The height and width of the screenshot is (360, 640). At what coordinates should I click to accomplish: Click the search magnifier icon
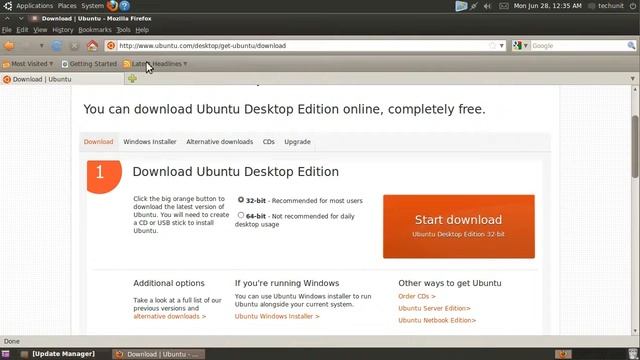click(x=631, y=46)
